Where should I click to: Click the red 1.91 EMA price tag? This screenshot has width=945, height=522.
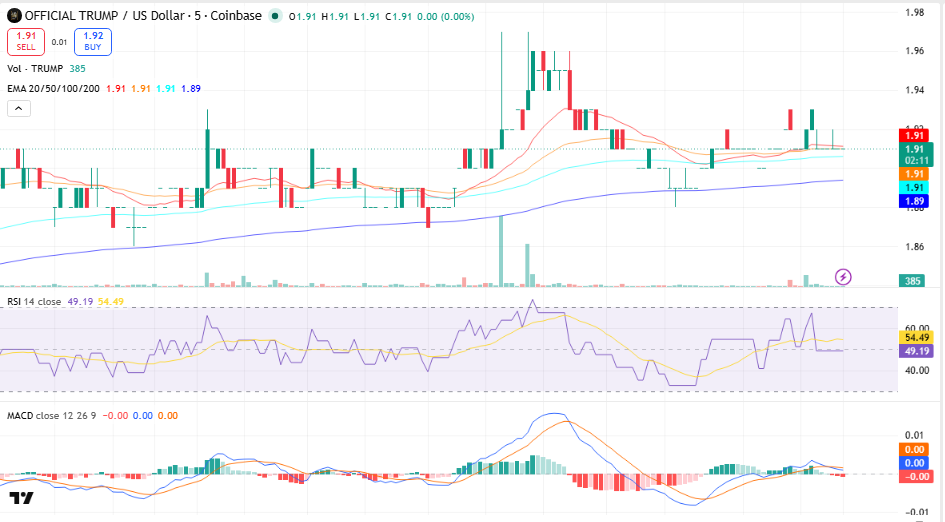914,136
